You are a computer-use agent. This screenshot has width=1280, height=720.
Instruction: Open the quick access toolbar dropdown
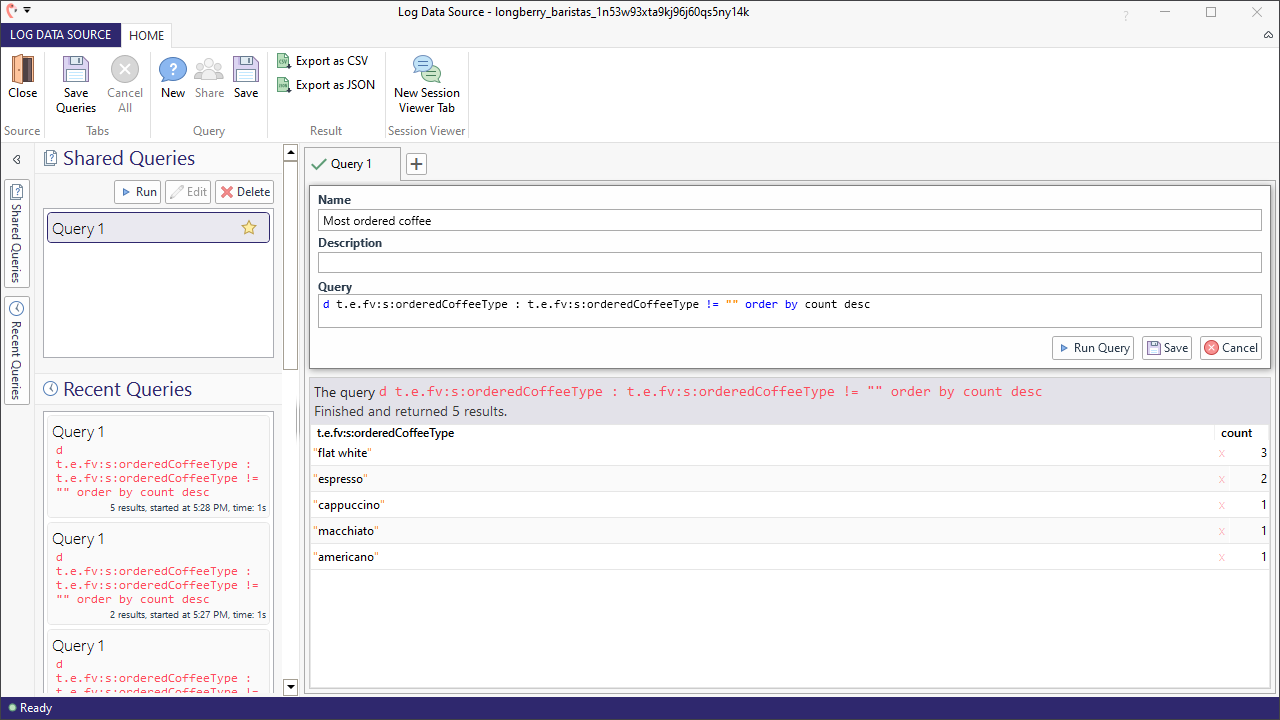tap(27, 10)
